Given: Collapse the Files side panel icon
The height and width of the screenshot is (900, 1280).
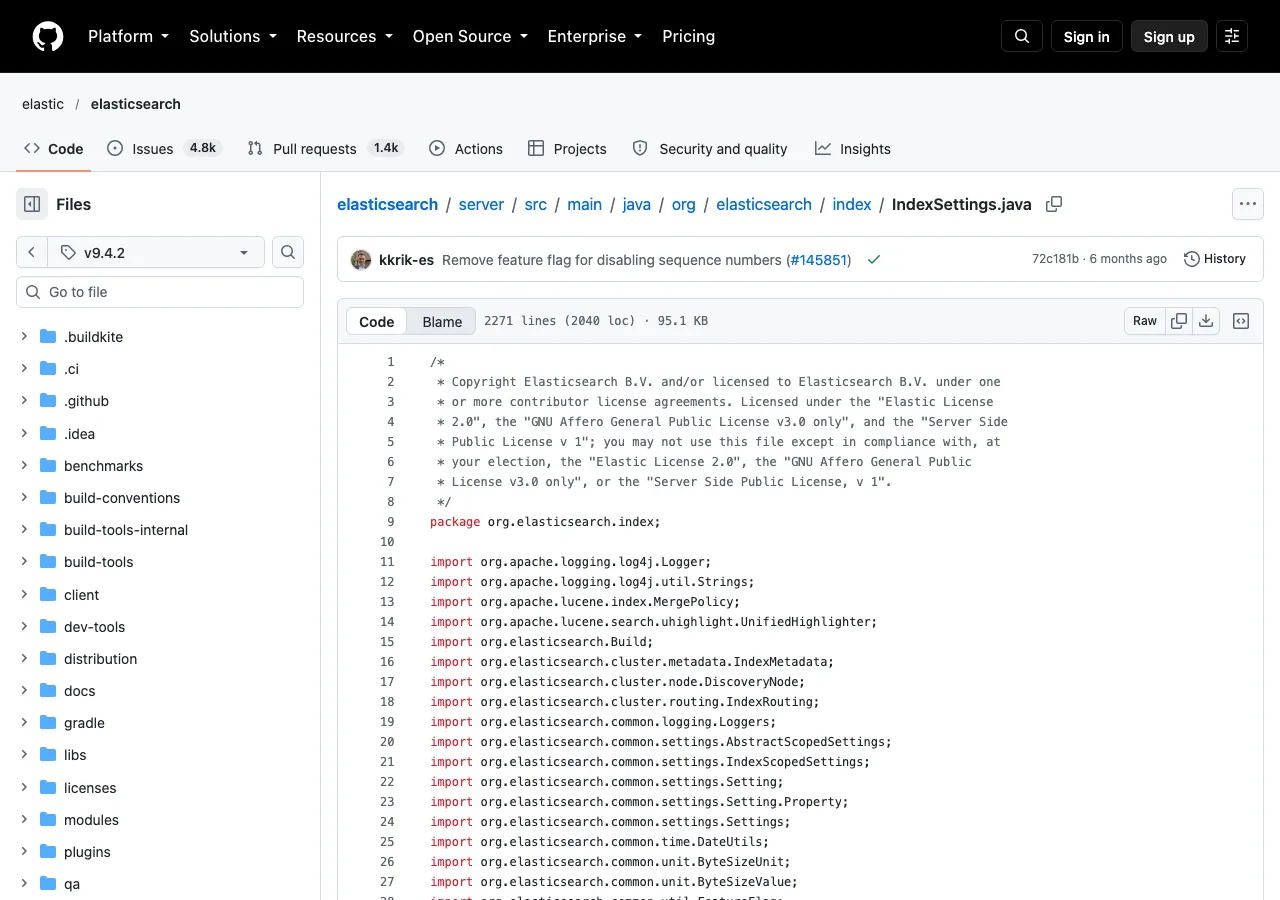Looking at the screenshot, I should tap(32, 204).
